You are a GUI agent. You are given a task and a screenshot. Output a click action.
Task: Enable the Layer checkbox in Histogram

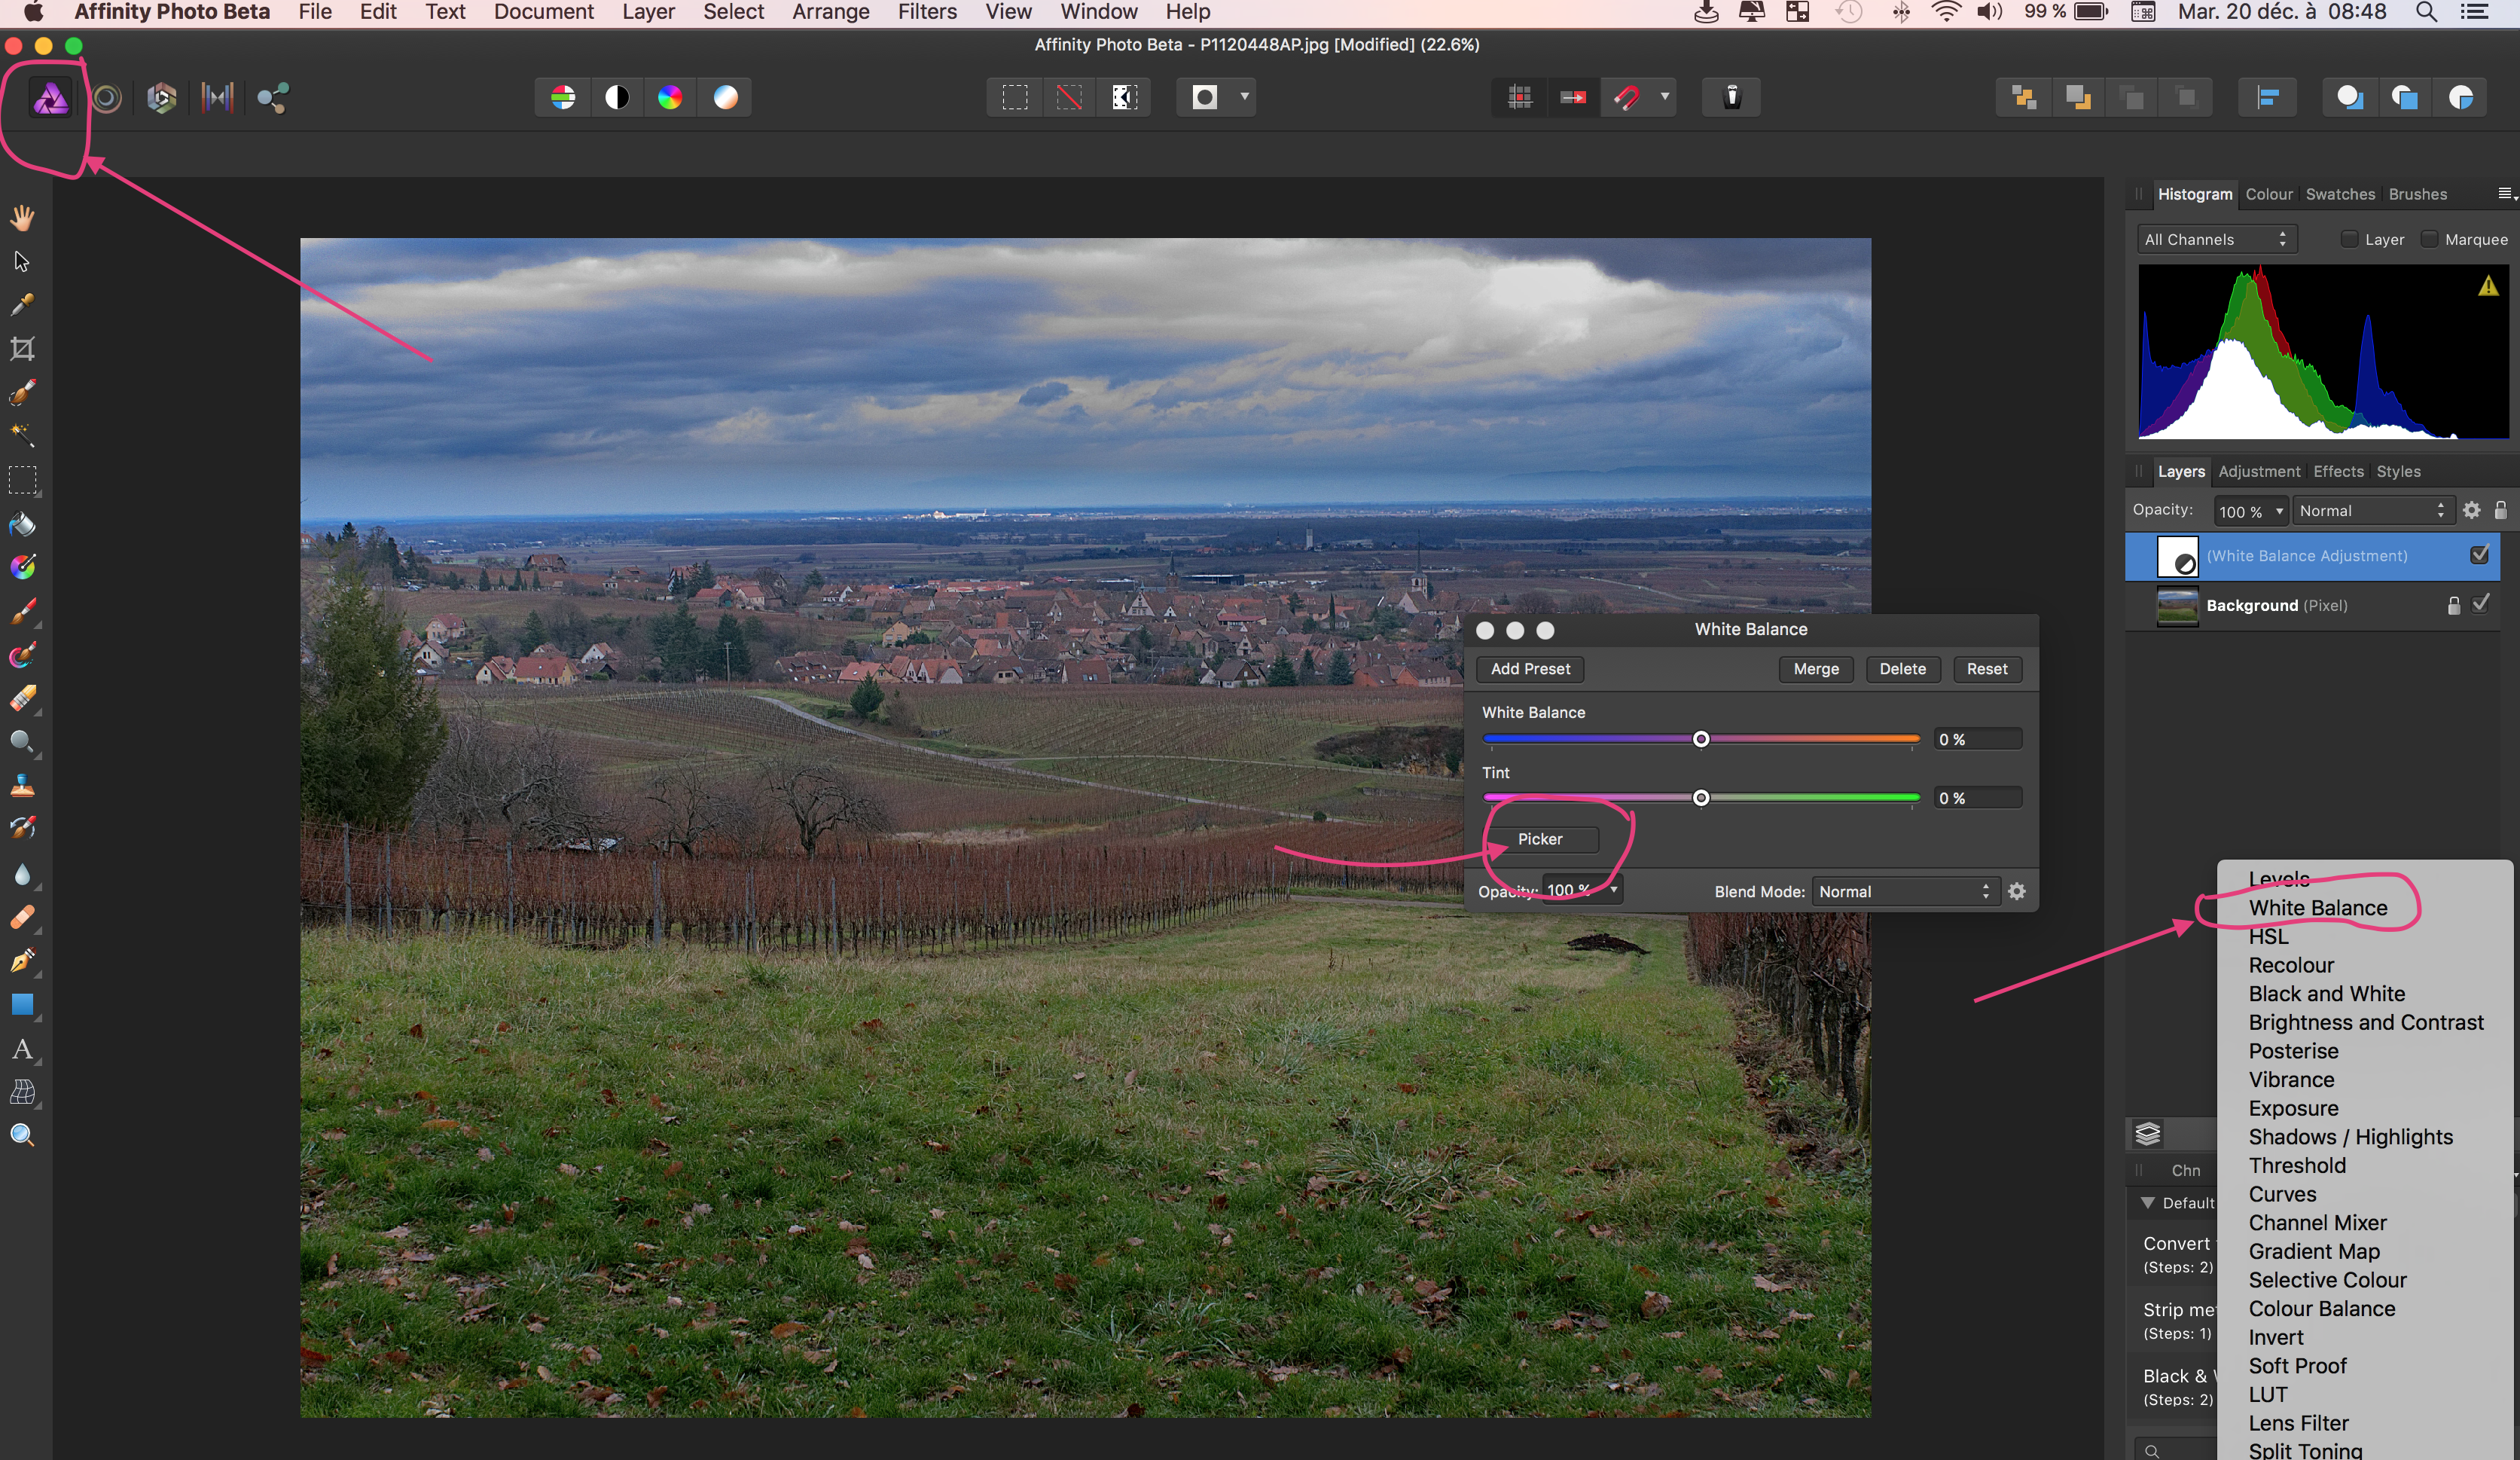point(2349,239)
